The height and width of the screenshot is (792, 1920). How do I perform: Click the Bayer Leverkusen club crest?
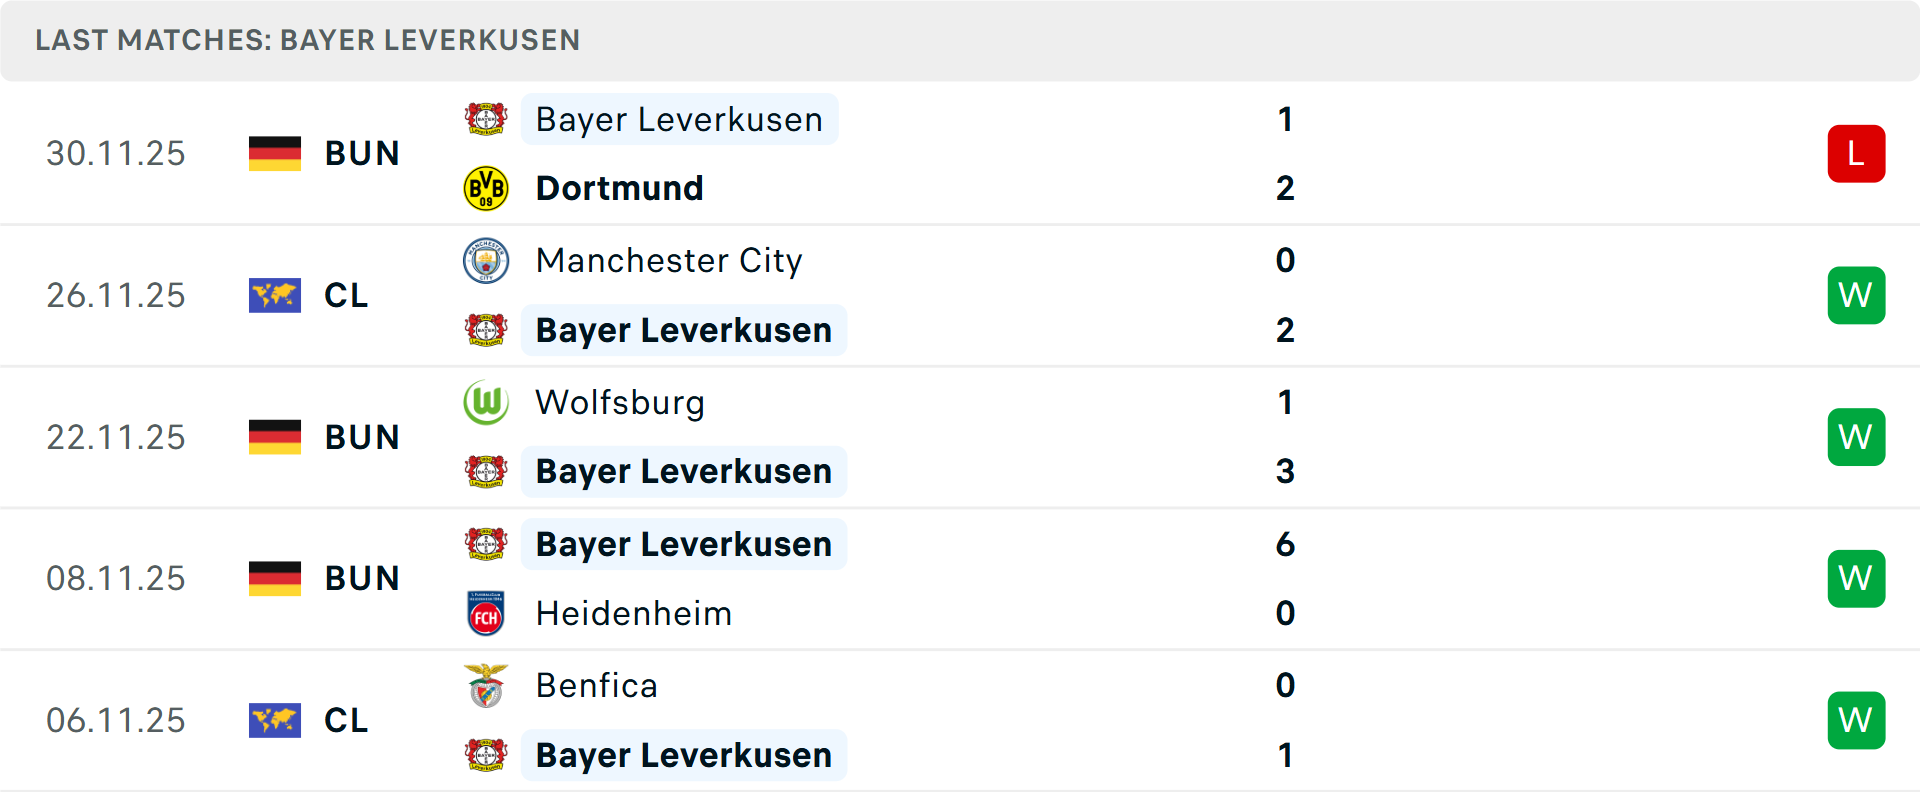[486, 119]
